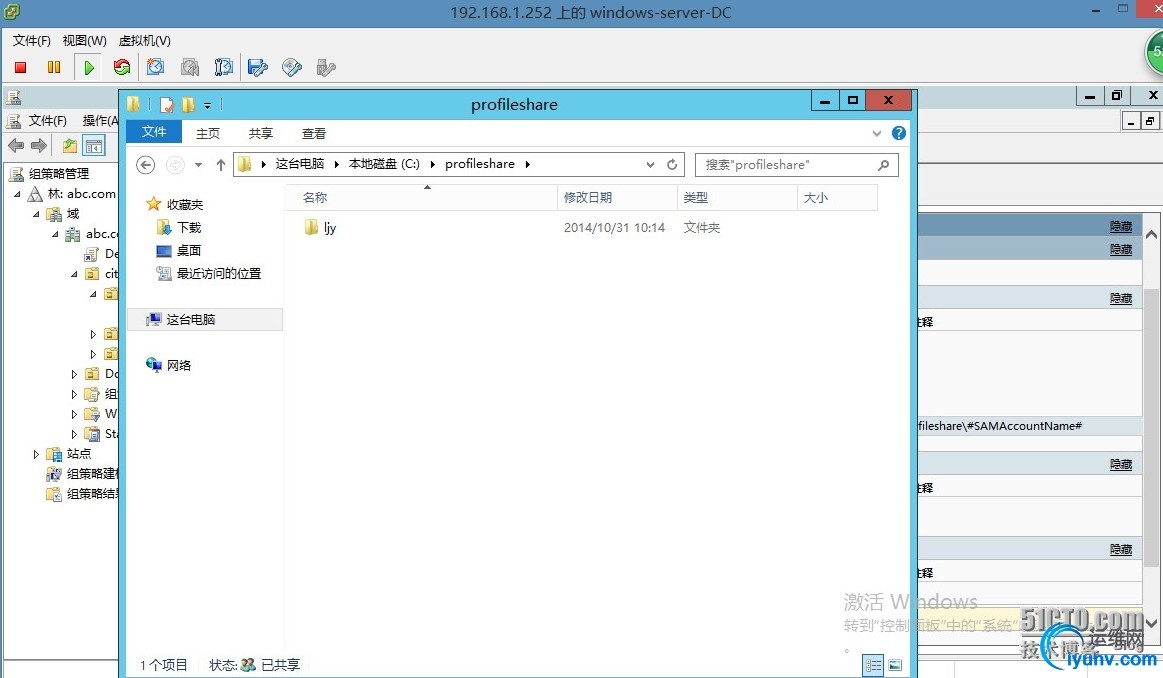1163x678 pixels.
Task: Click the scroll-up arrow in Group Policy pane
Action: pyautogui.click(x=1151, y=234)
